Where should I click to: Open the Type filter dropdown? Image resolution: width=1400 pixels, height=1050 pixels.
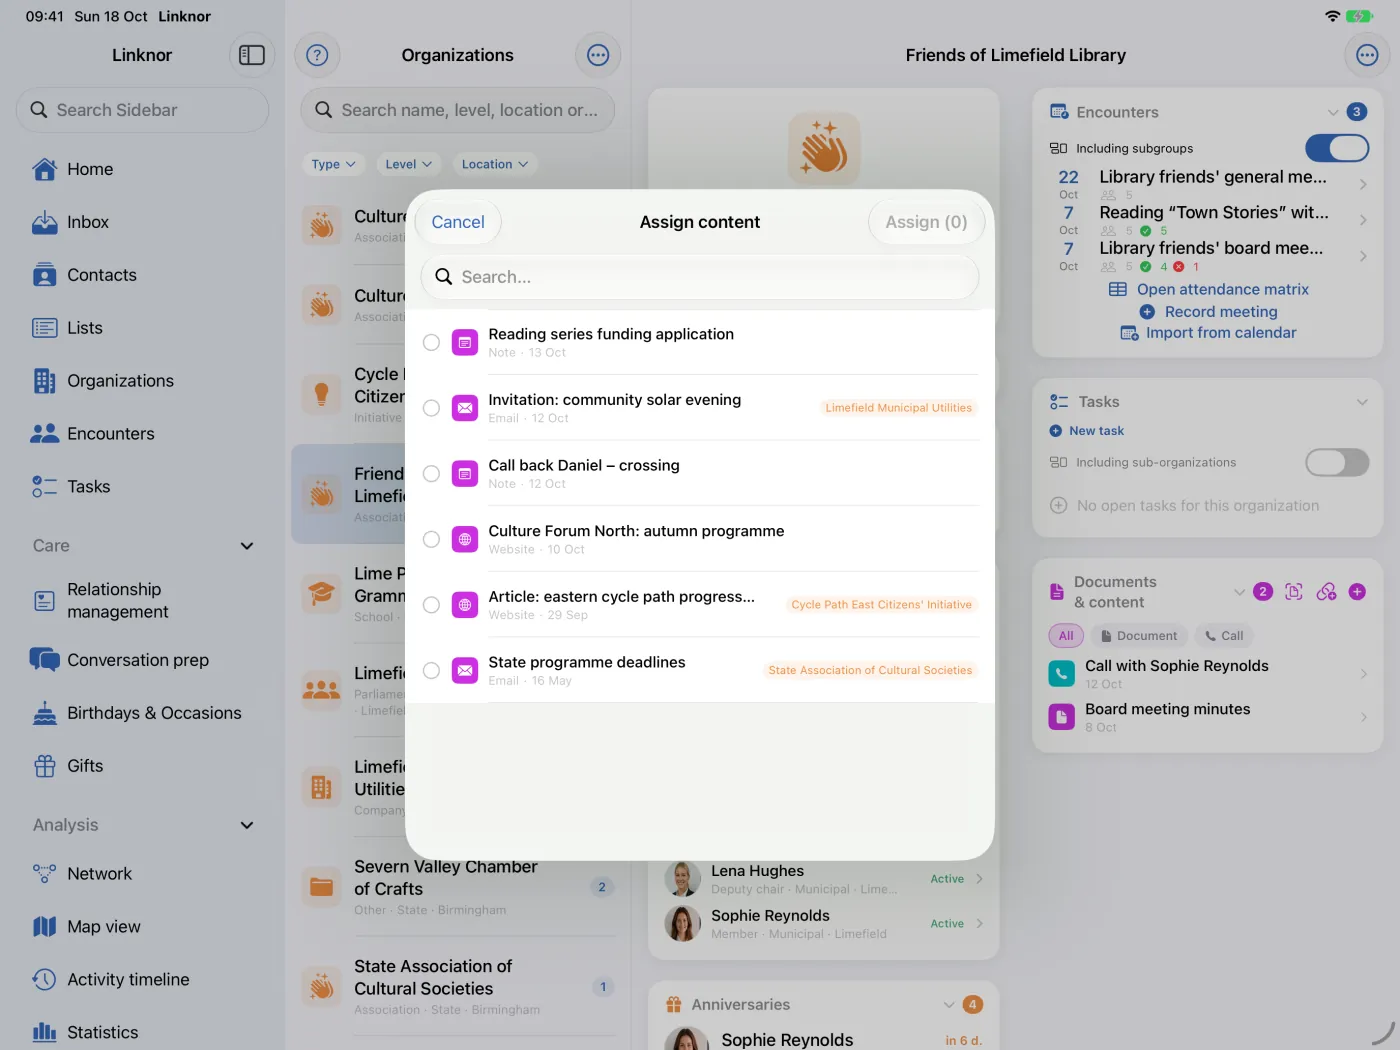tap(333, 164)
